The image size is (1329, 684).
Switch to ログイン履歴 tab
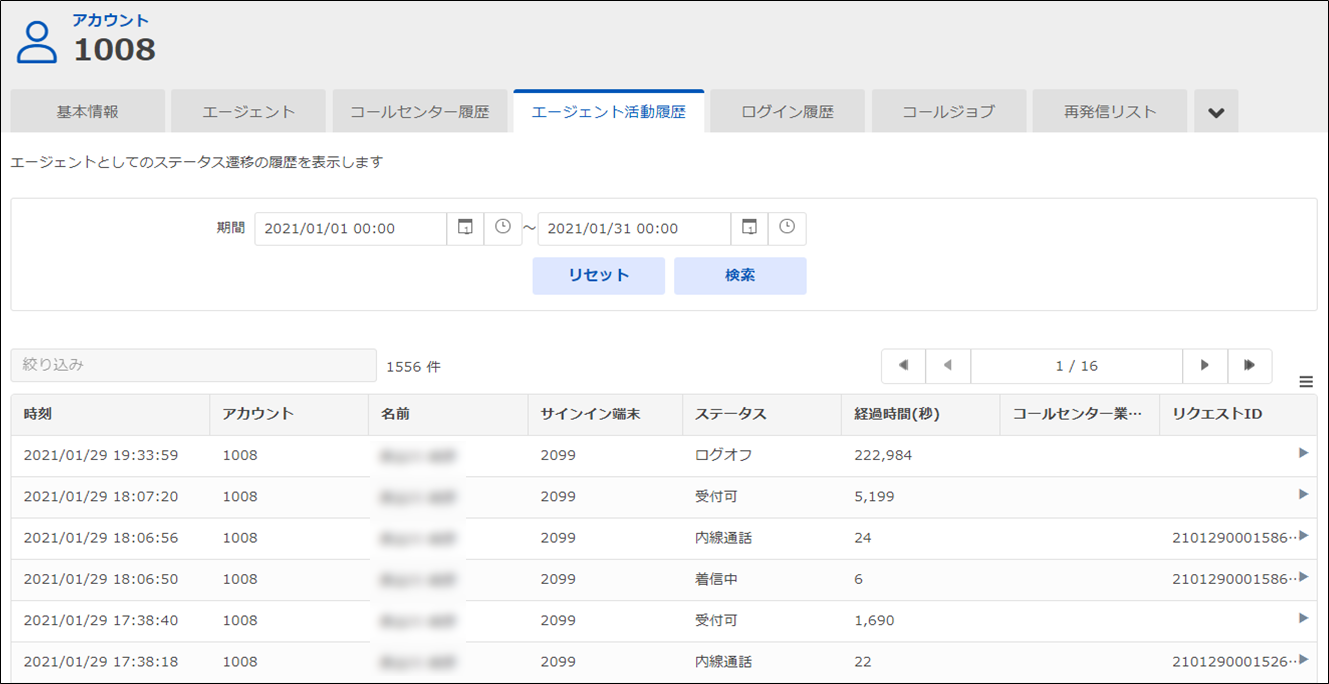(x=788, y=111)
